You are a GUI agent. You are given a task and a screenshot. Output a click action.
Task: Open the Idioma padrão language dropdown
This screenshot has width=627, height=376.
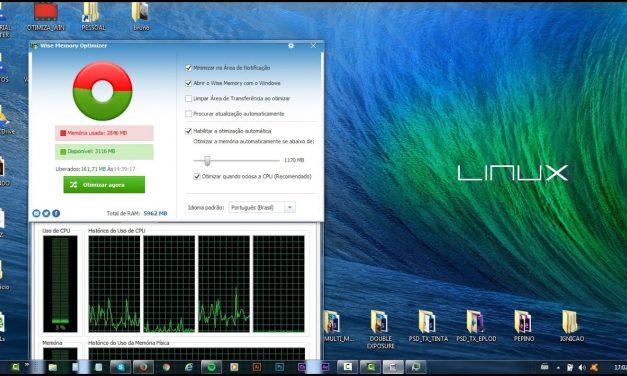click(262, 207)
